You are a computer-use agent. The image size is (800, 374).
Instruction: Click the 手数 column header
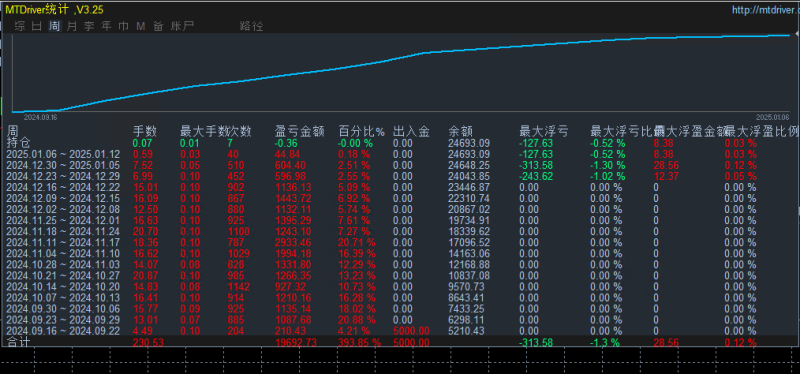(145, 132)
